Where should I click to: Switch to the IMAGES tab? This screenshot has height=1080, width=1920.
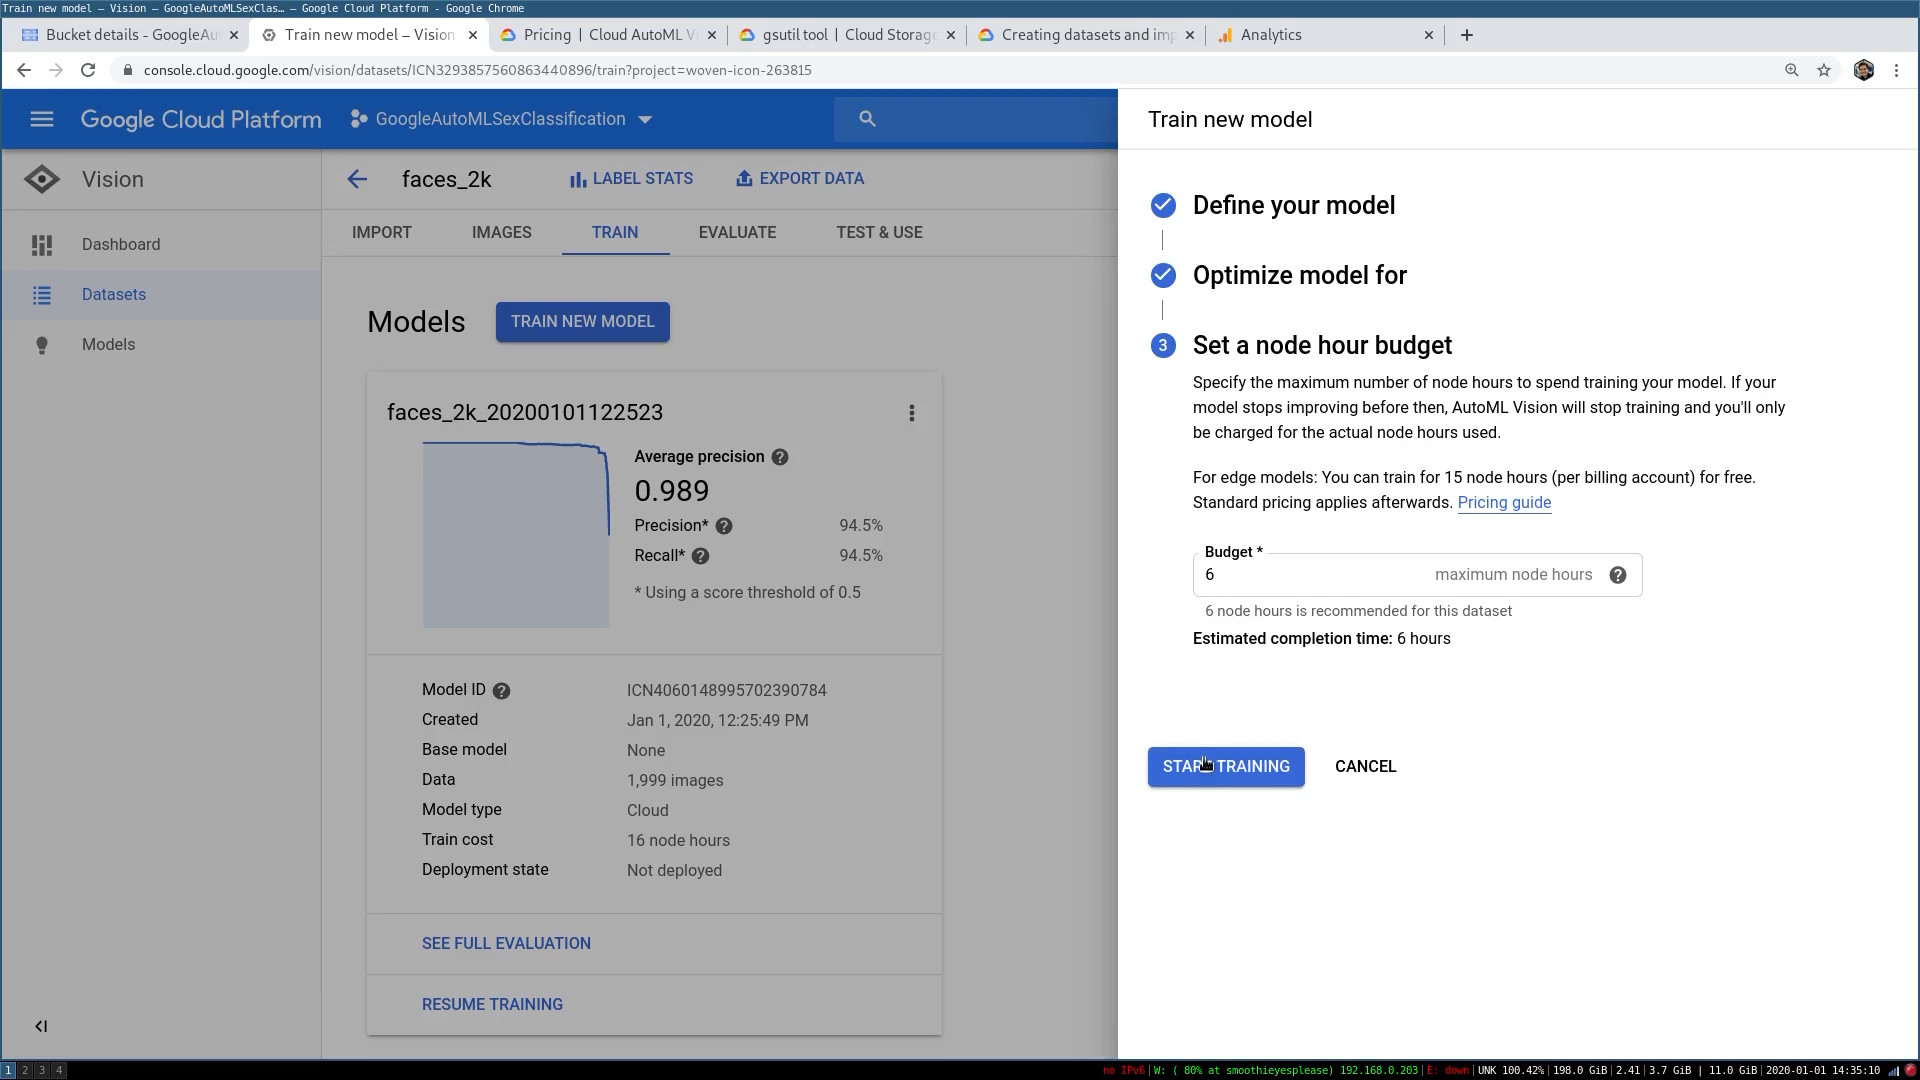tap(502, 232)
